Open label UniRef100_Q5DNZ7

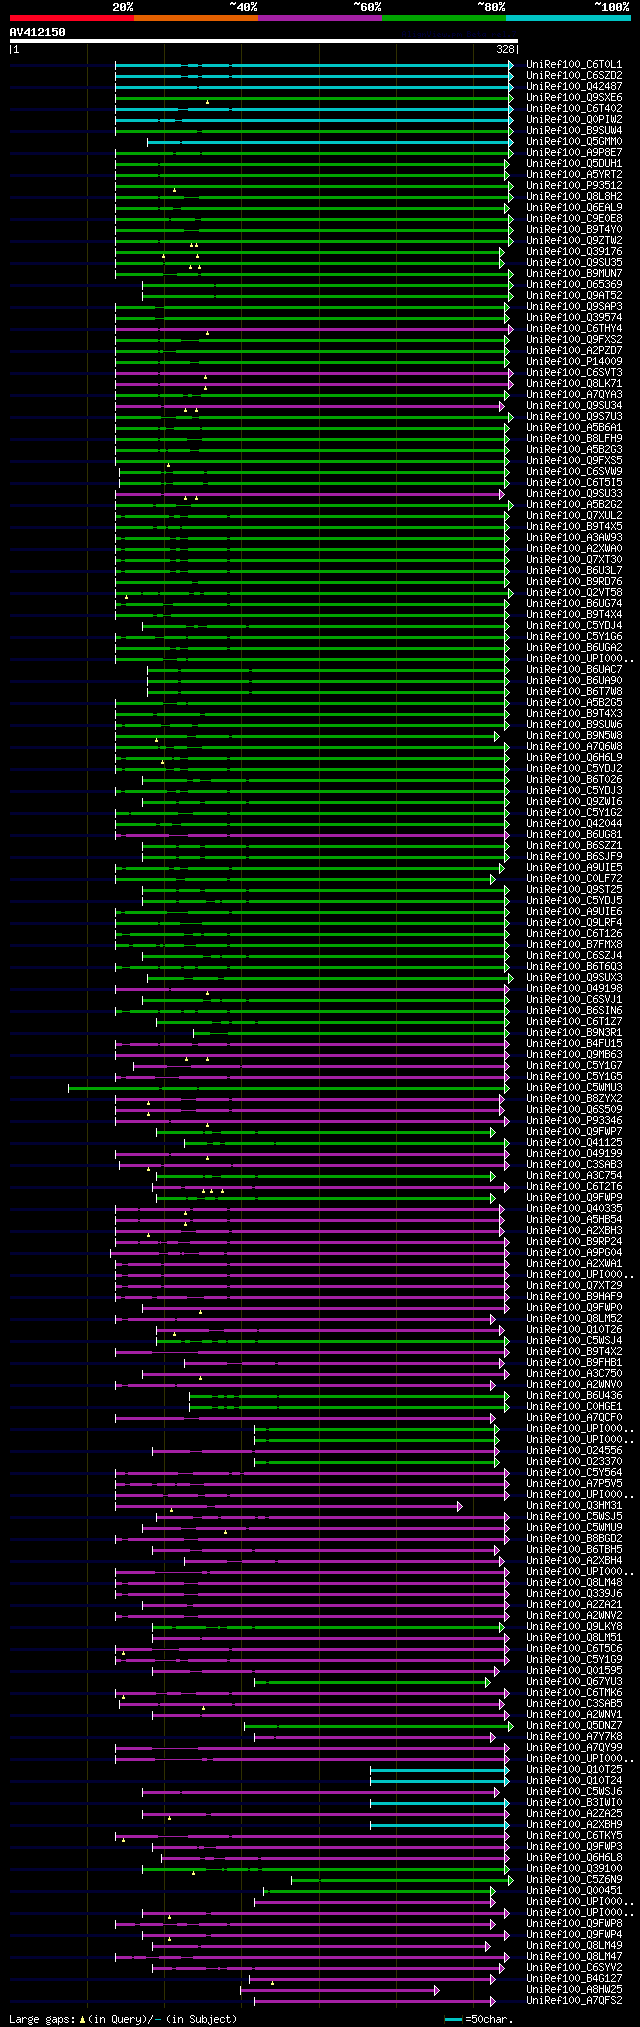[x=574, y=1726]
